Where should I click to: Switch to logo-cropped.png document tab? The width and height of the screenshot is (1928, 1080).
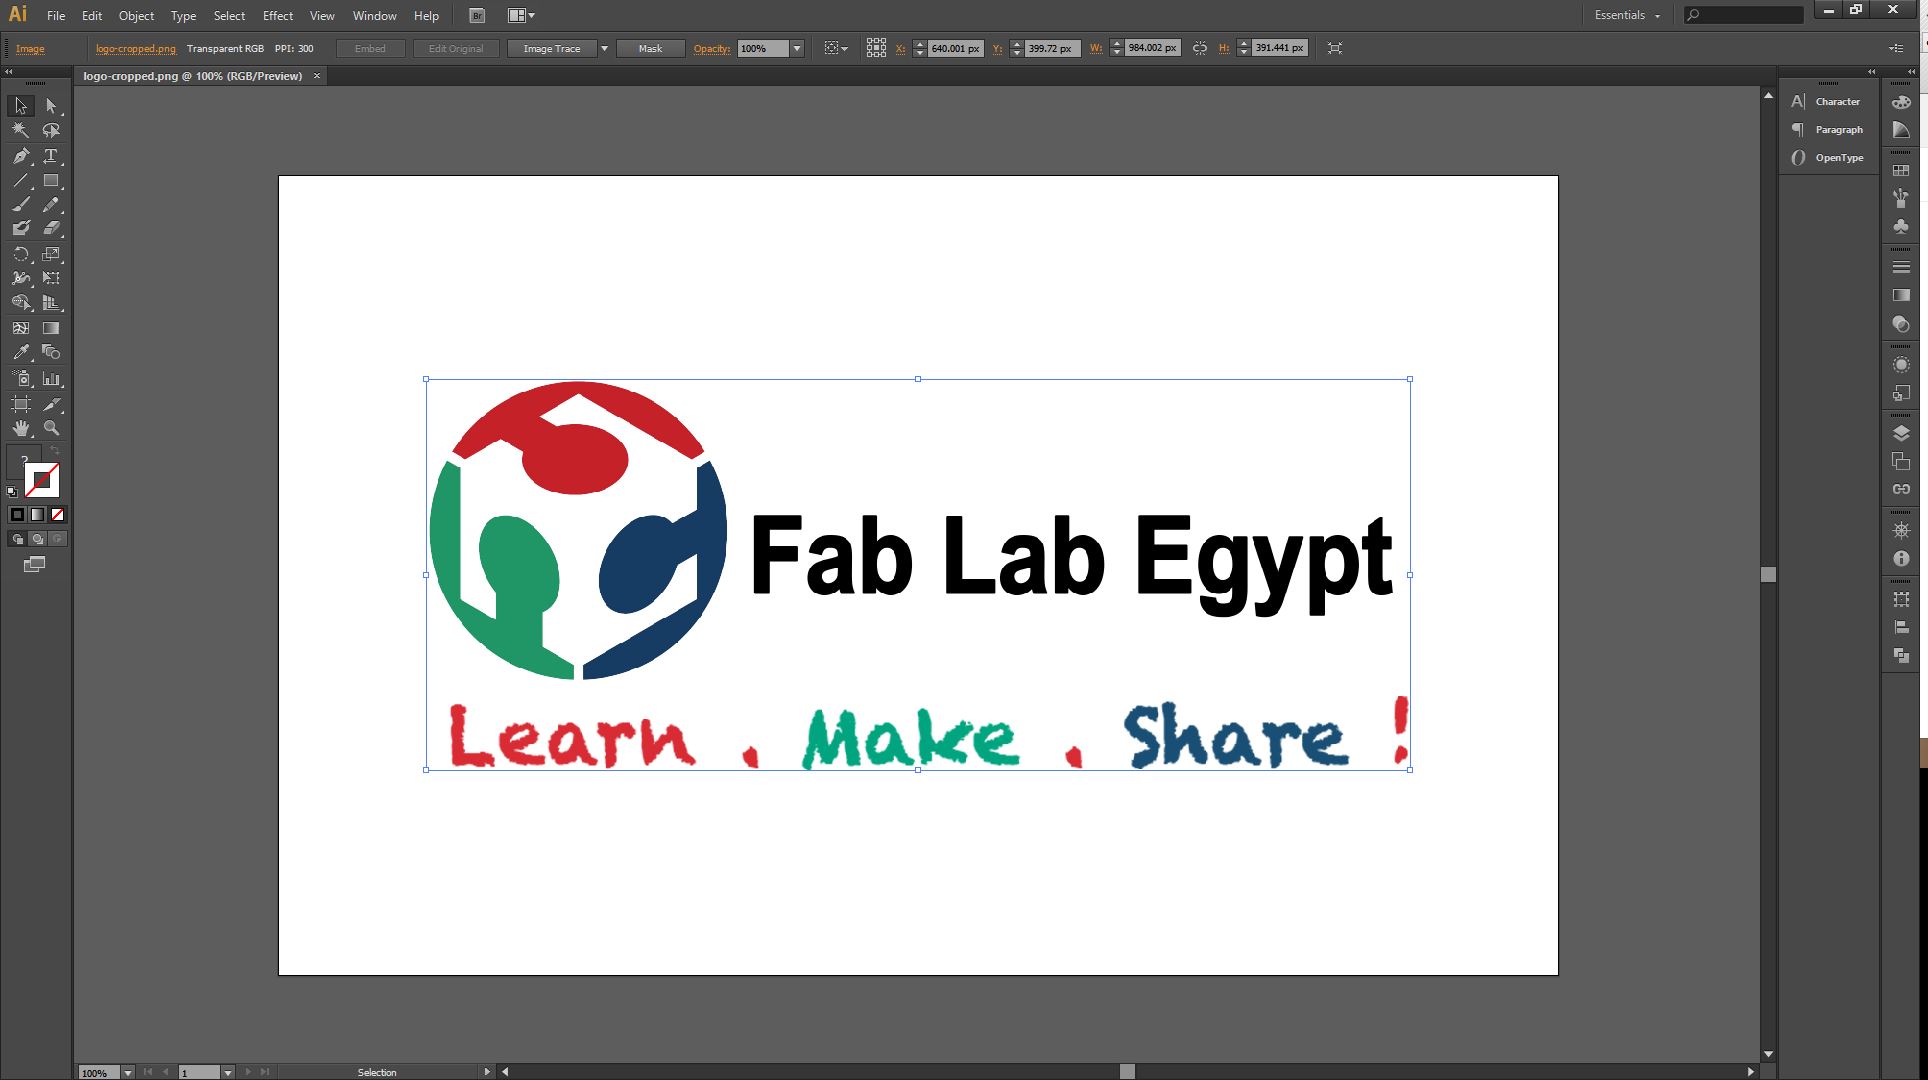[x=192, y=76]
